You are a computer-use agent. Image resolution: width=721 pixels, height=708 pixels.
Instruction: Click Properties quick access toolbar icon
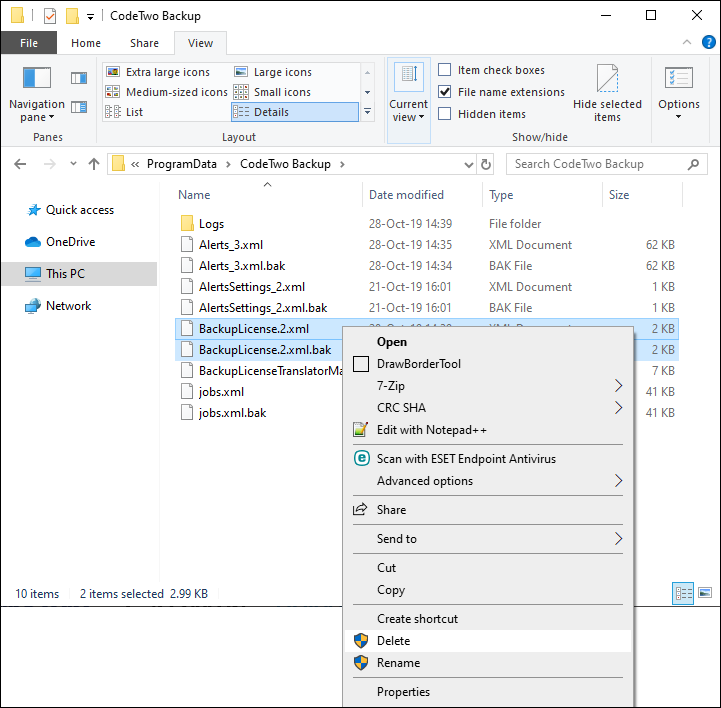point(50,16)
